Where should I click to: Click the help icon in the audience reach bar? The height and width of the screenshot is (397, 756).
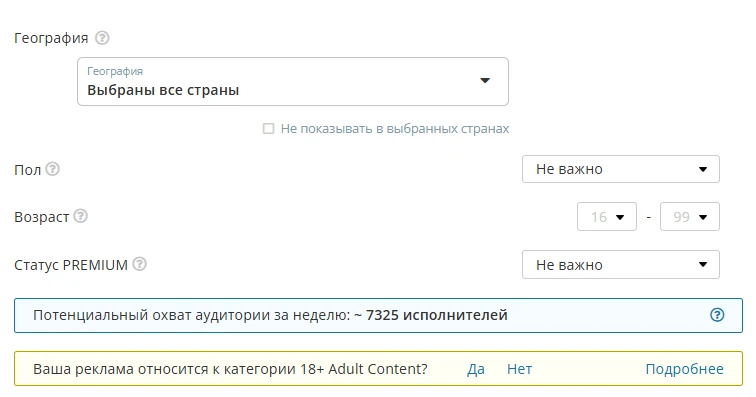[x=717, y=315]
